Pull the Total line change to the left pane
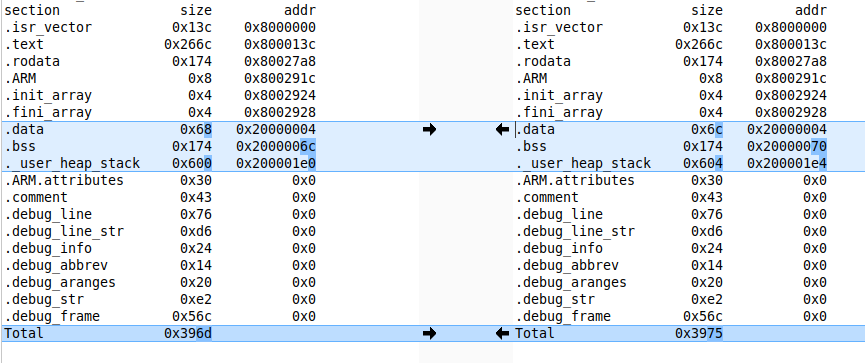865x363 pixels. (x=503, y=333)
